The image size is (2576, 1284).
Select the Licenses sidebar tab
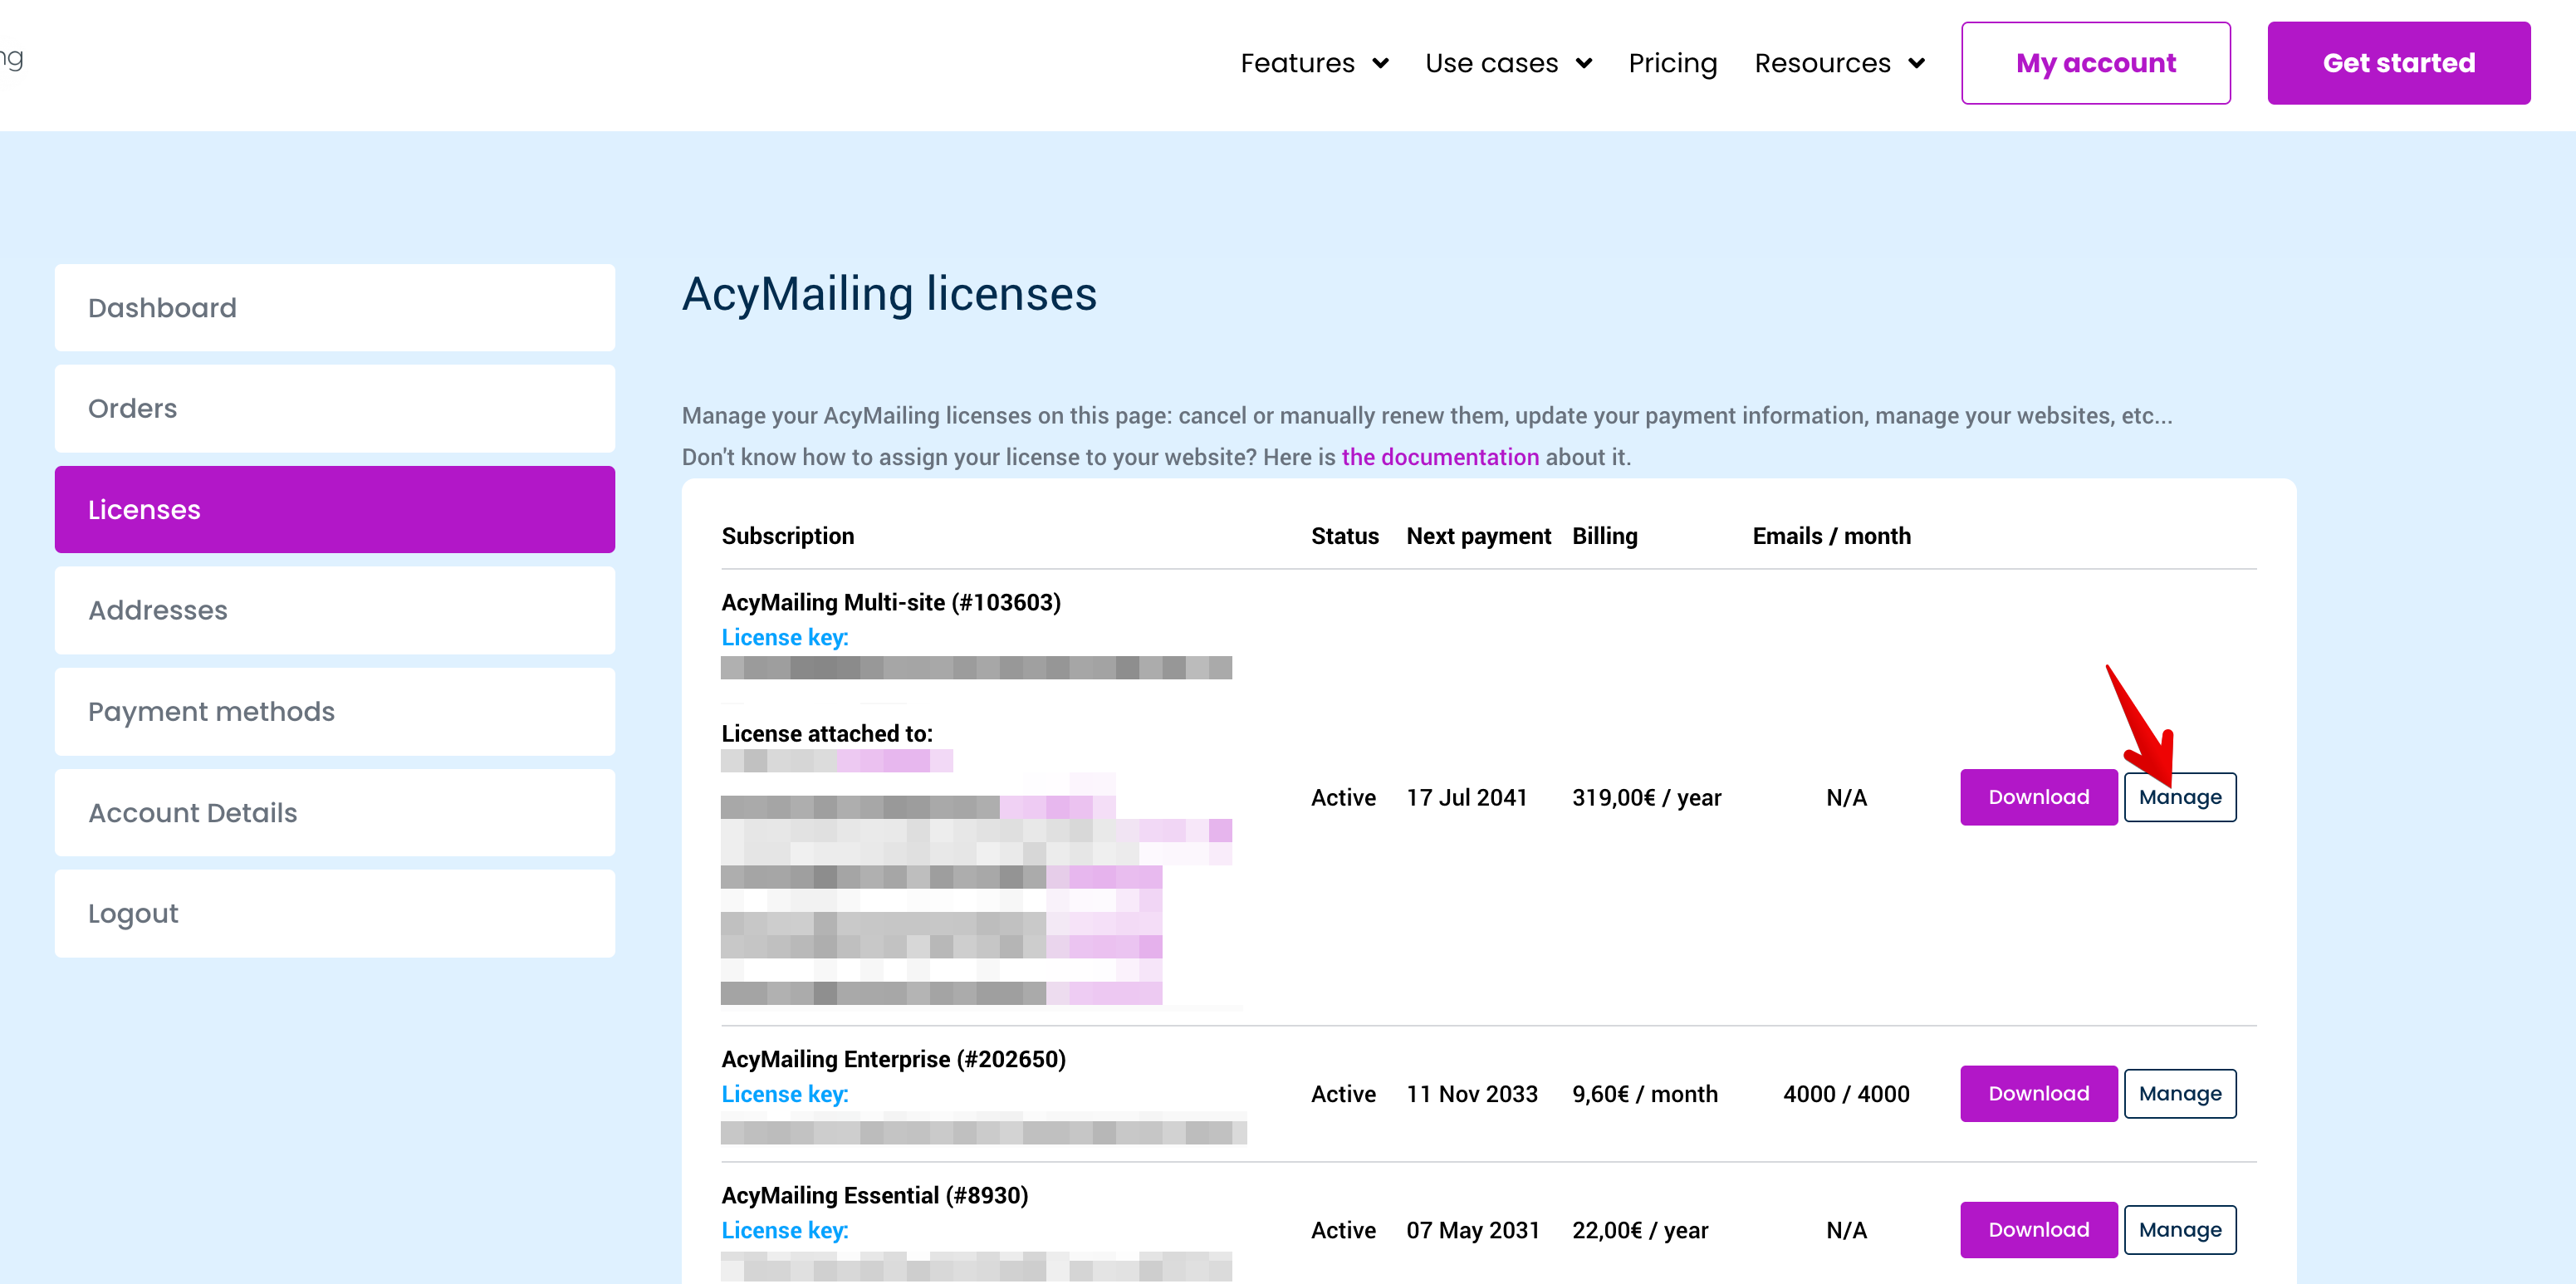coord(334,509)
